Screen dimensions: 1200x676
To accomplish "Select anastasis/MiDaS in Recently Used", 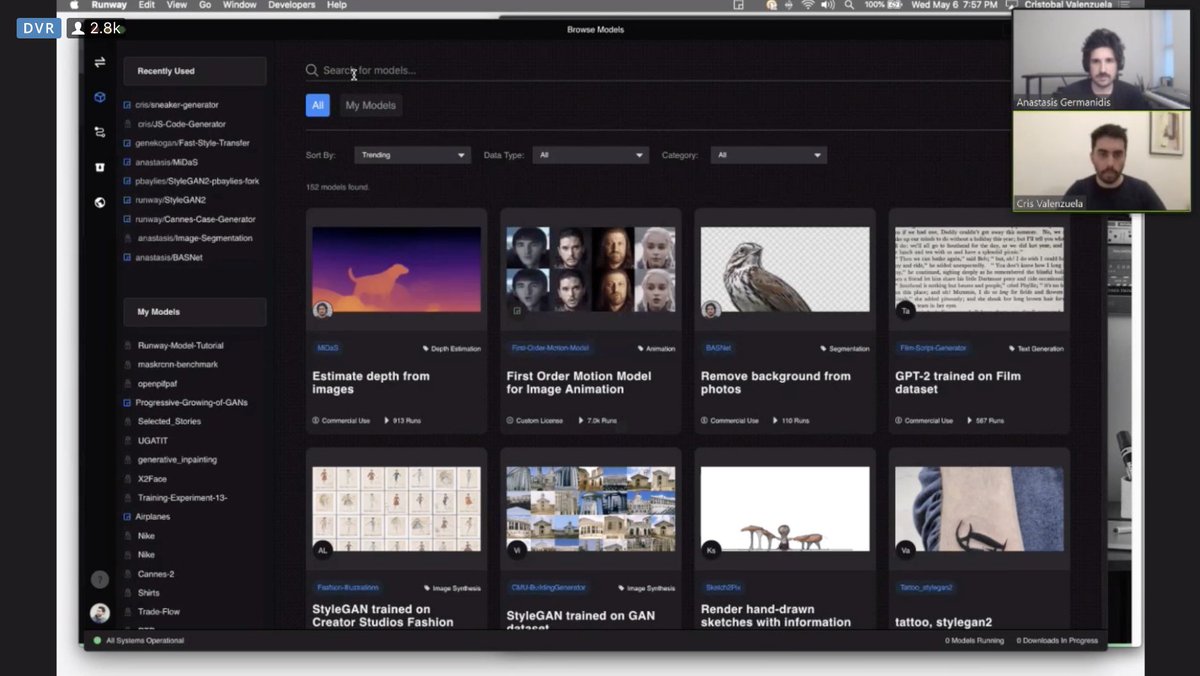I will (x=165, y=162).
